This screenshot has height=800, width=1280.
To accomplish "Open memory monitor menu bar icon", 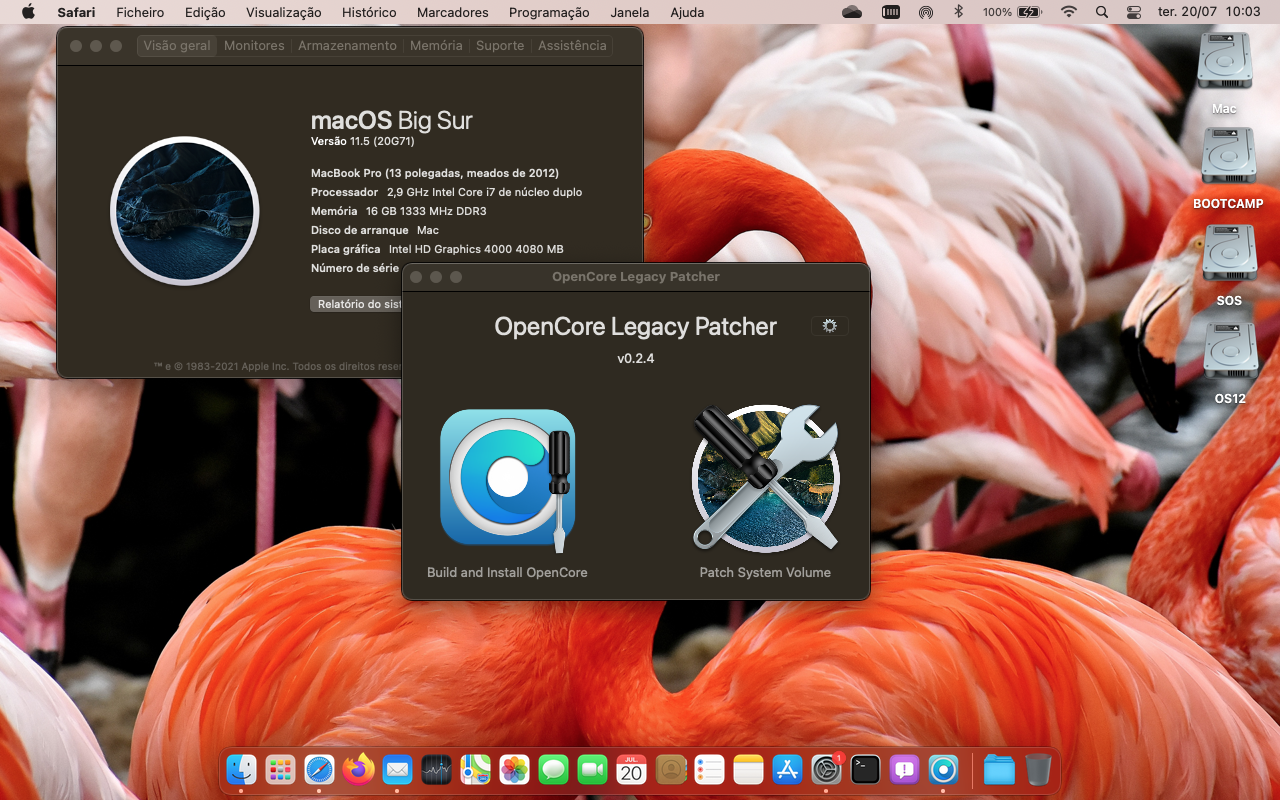I will pyautogui.click(x=890, y=12).
